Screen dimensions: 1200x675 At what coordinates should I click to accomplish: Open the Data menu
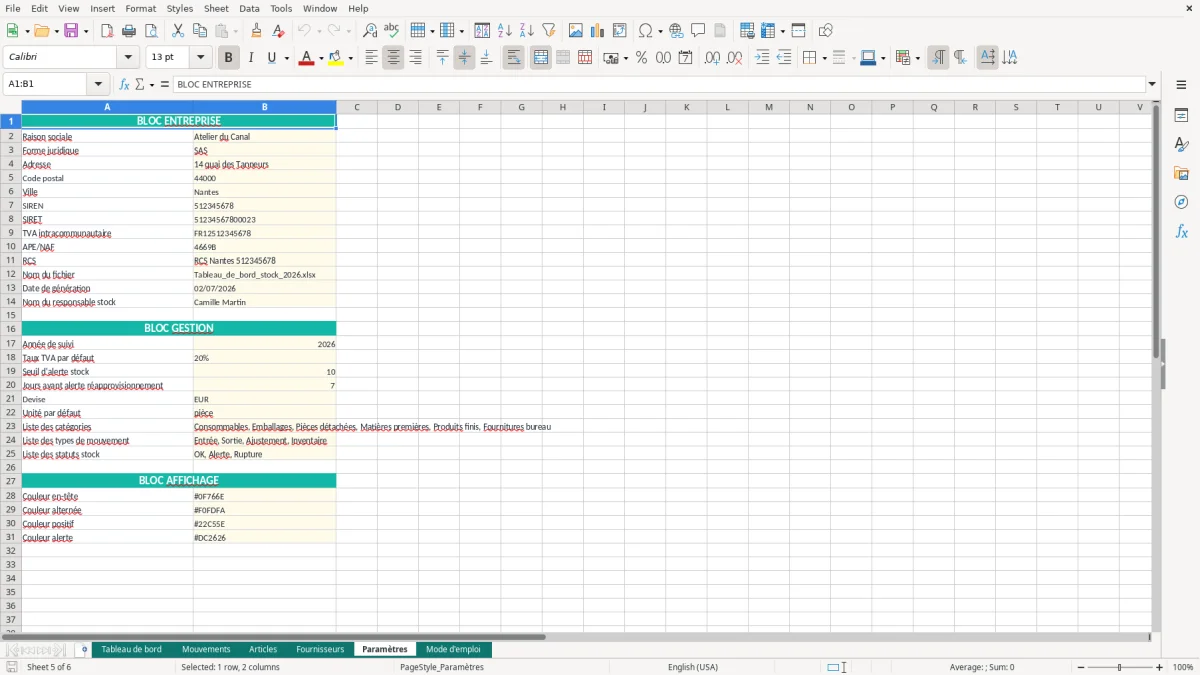click(249, 8)
